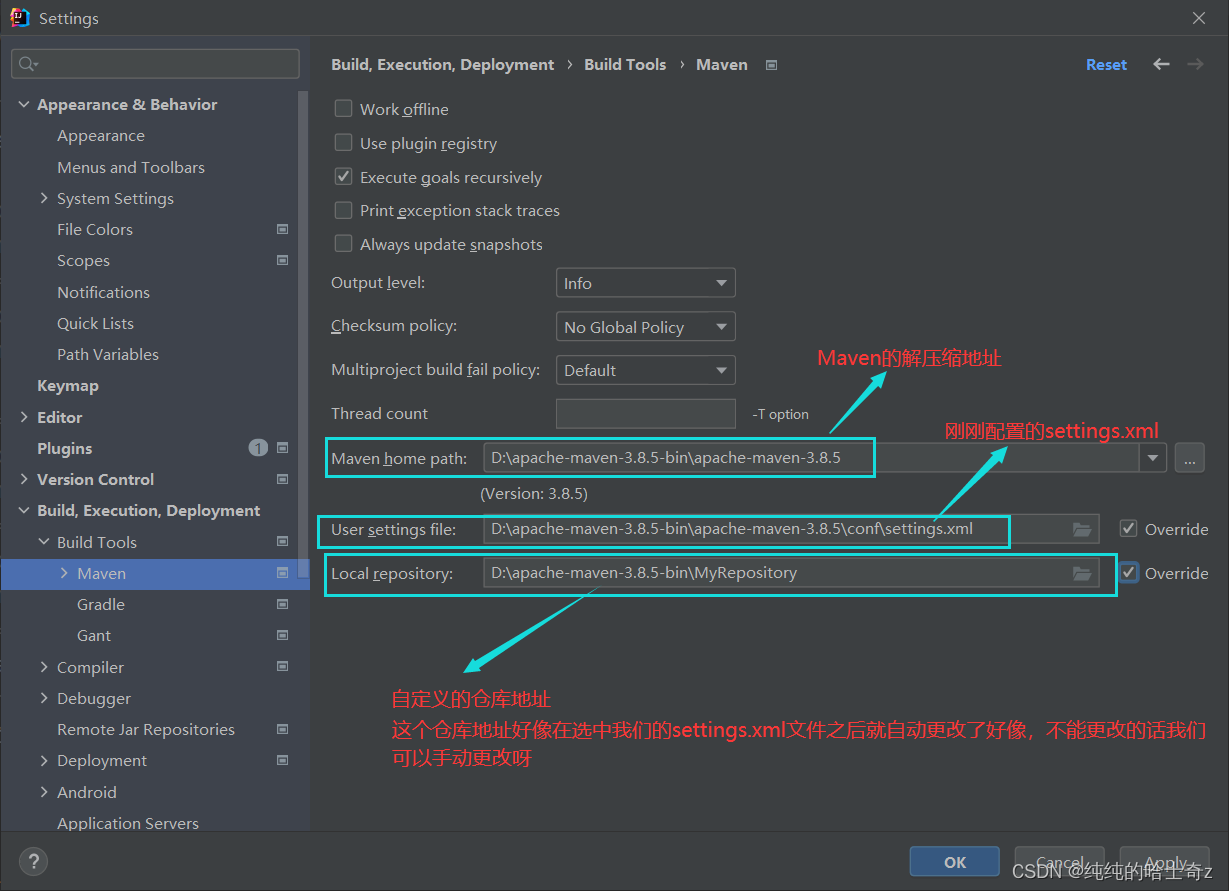Click the OK button

(x=954, y=861)
